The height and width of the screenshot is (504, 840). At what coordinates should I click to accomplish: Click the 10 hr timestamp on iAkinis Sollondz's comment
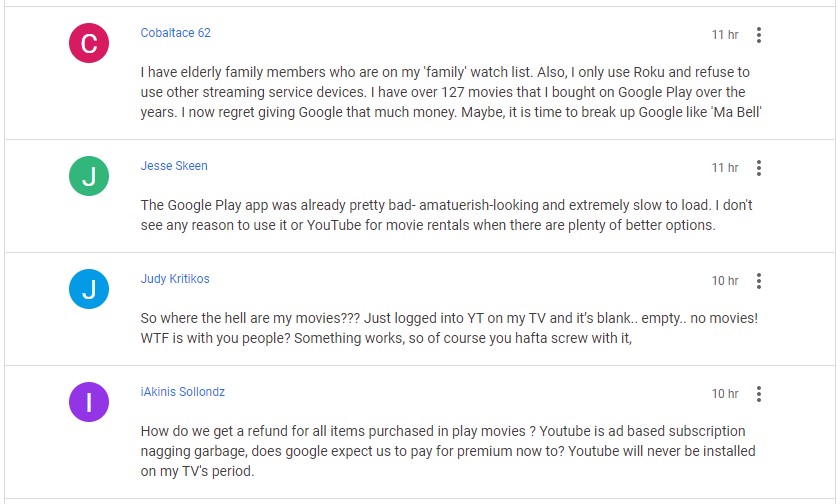coord(725,394)
